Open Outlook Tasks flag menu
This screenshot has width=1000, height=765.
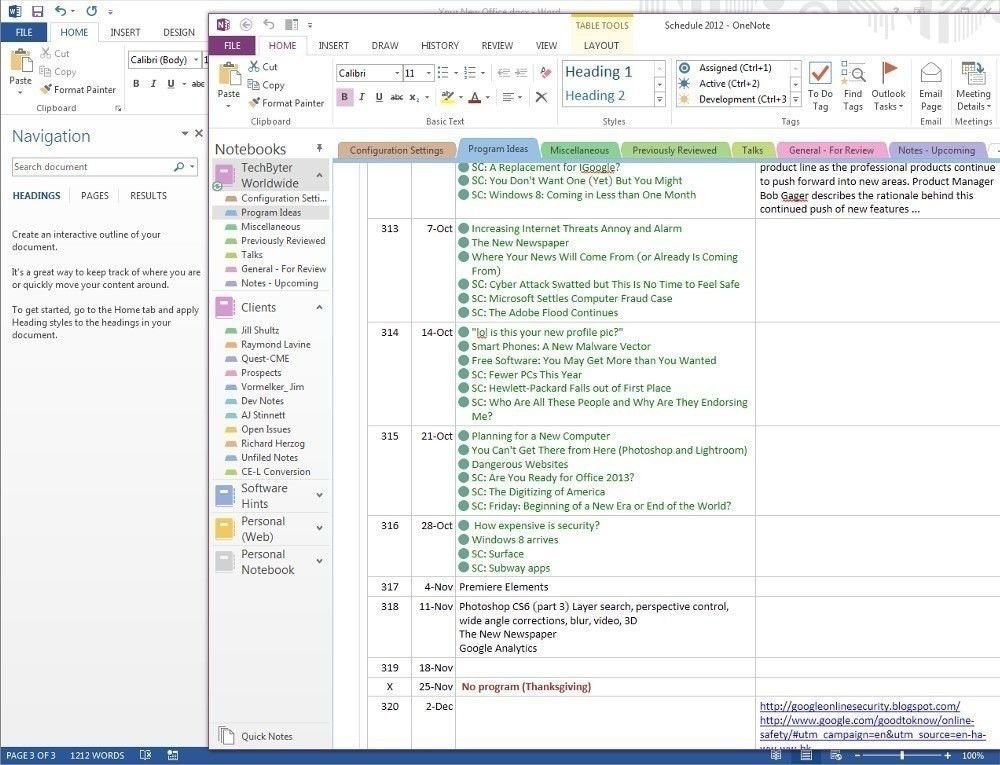[888, 86]
